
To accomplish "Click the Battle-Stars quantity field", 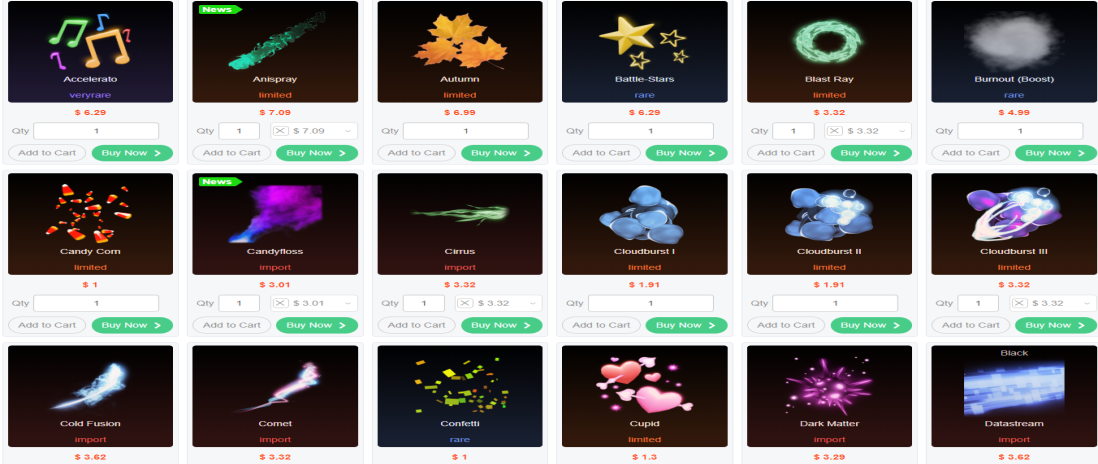I will click(651, 131).
